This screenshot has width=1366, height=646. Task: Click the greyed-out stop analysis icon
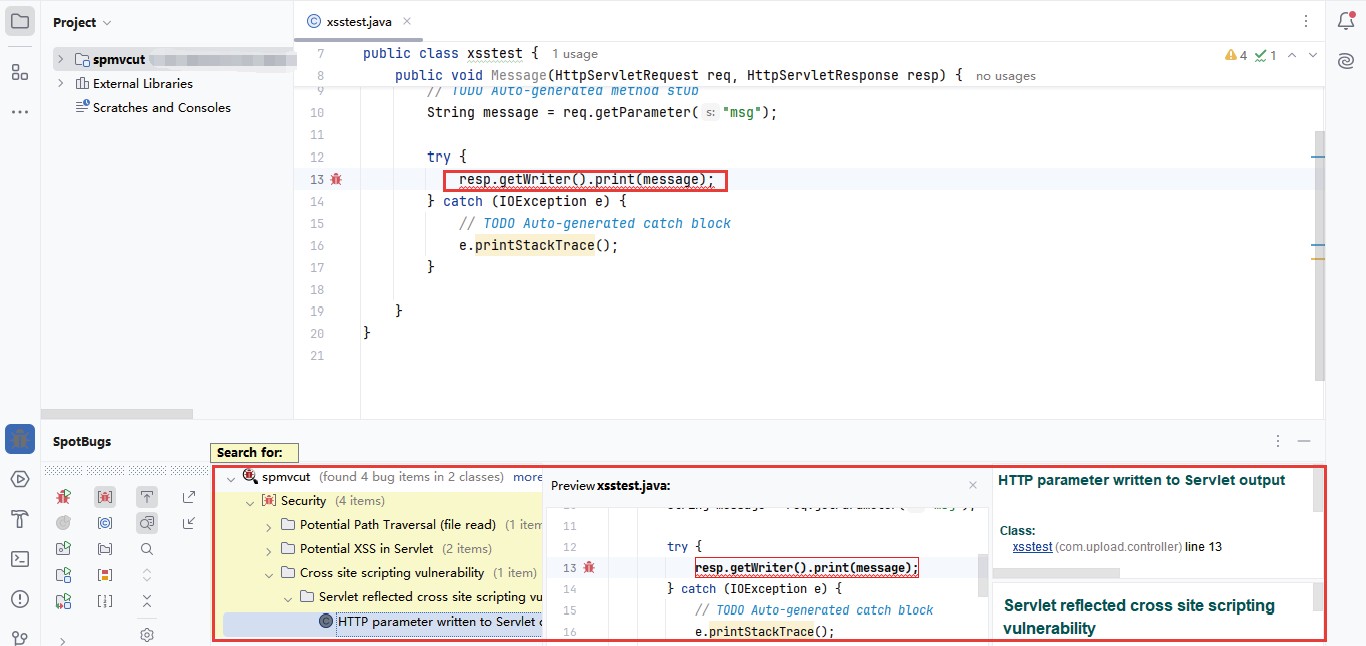click(63, 522)
